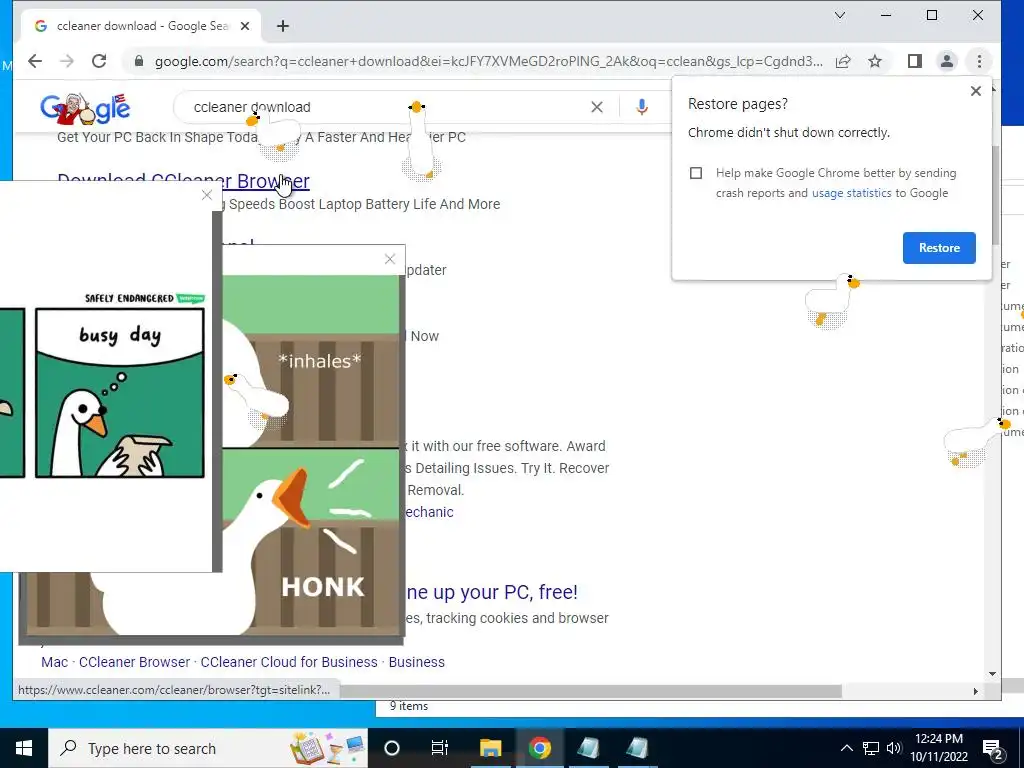The image size is (1024, 768).
Task: Select the ccleaner download - Google Search tab
Action: (x=141, y=26)
